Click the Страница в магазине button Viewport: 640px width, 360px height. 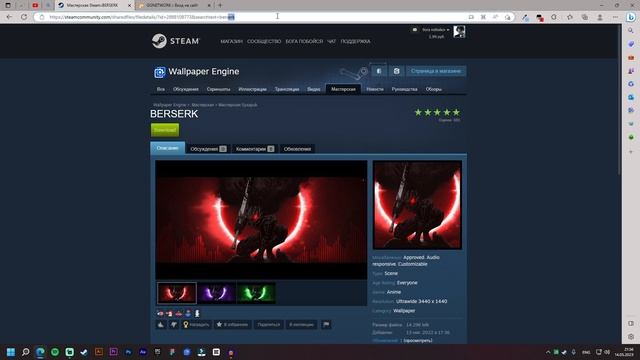[436, 71]
